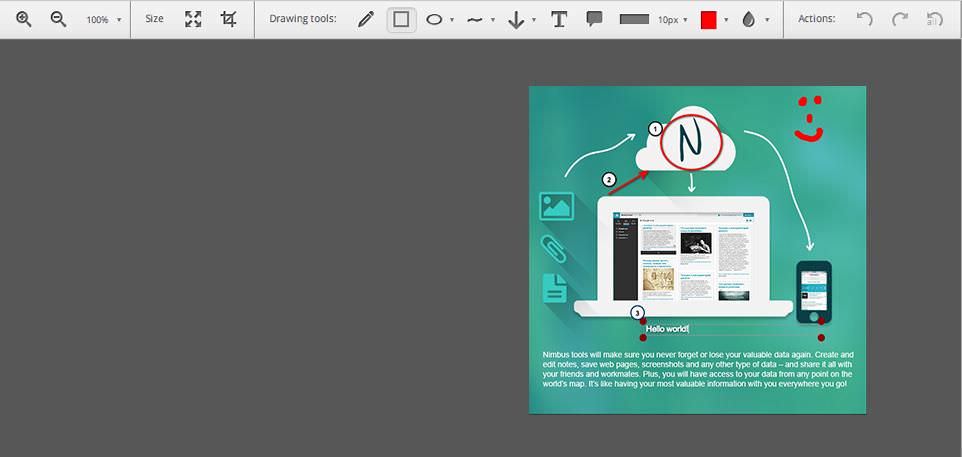
Task: Select the Arrow drawing tool
Action: 516,20
